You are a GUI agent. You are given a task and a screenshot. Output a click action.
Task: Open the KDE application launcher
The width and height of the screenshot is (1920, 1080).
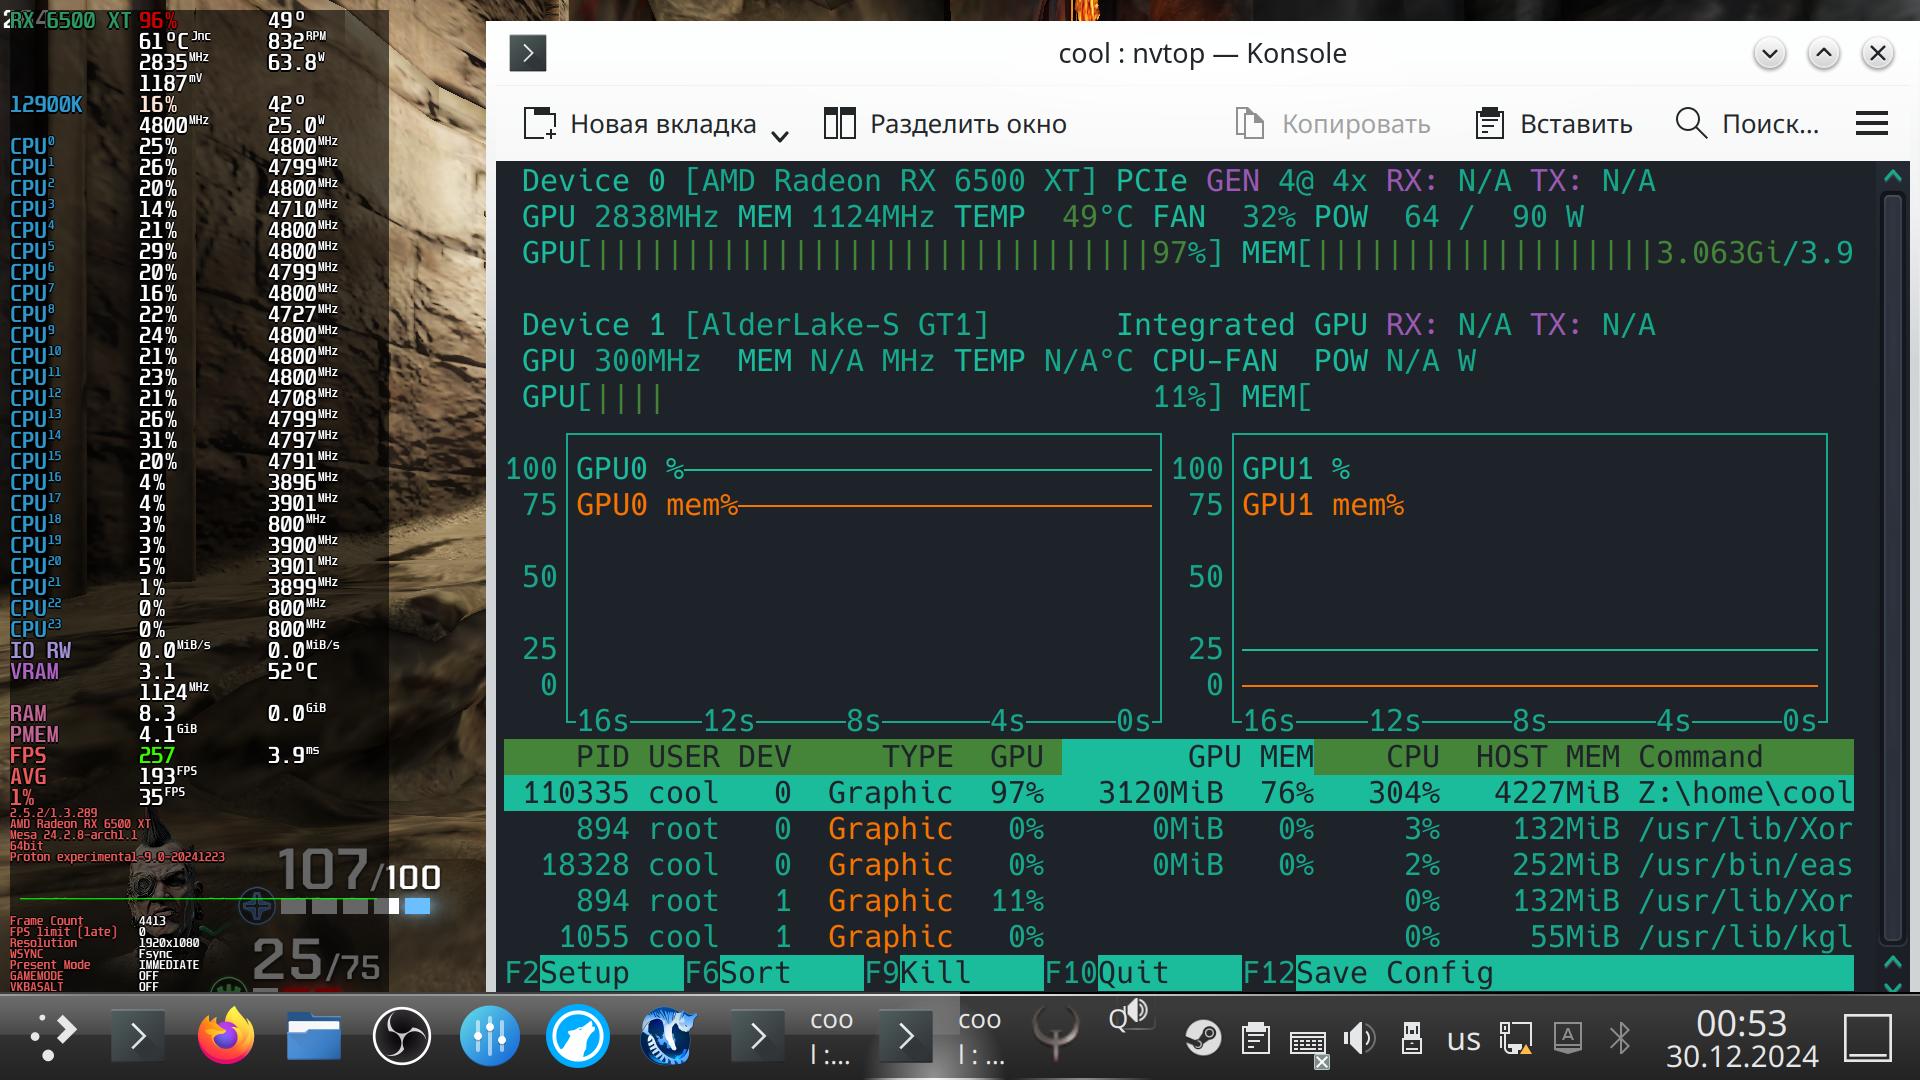tap(52, 1037)
